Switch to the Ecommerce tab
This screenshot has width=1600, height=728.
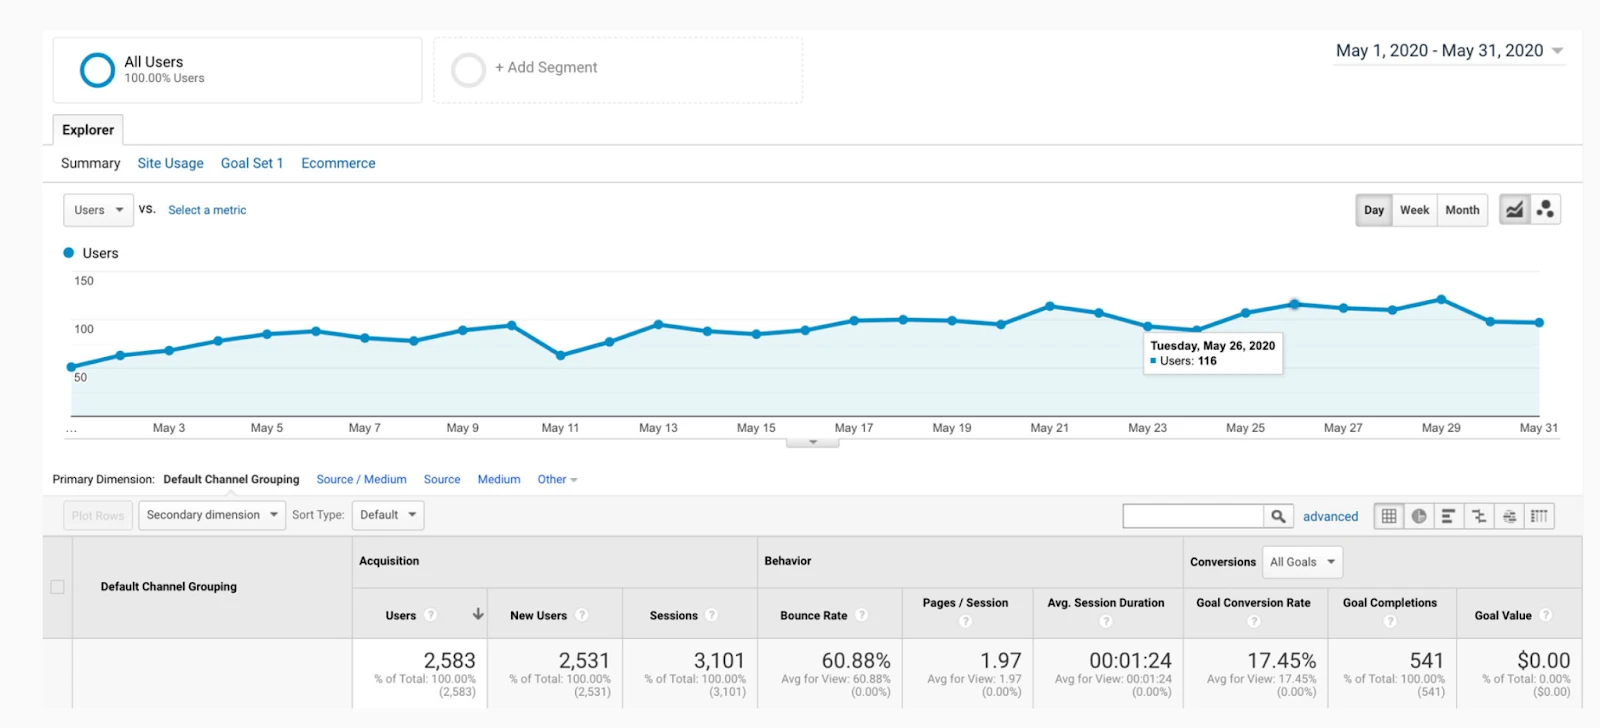338,163
